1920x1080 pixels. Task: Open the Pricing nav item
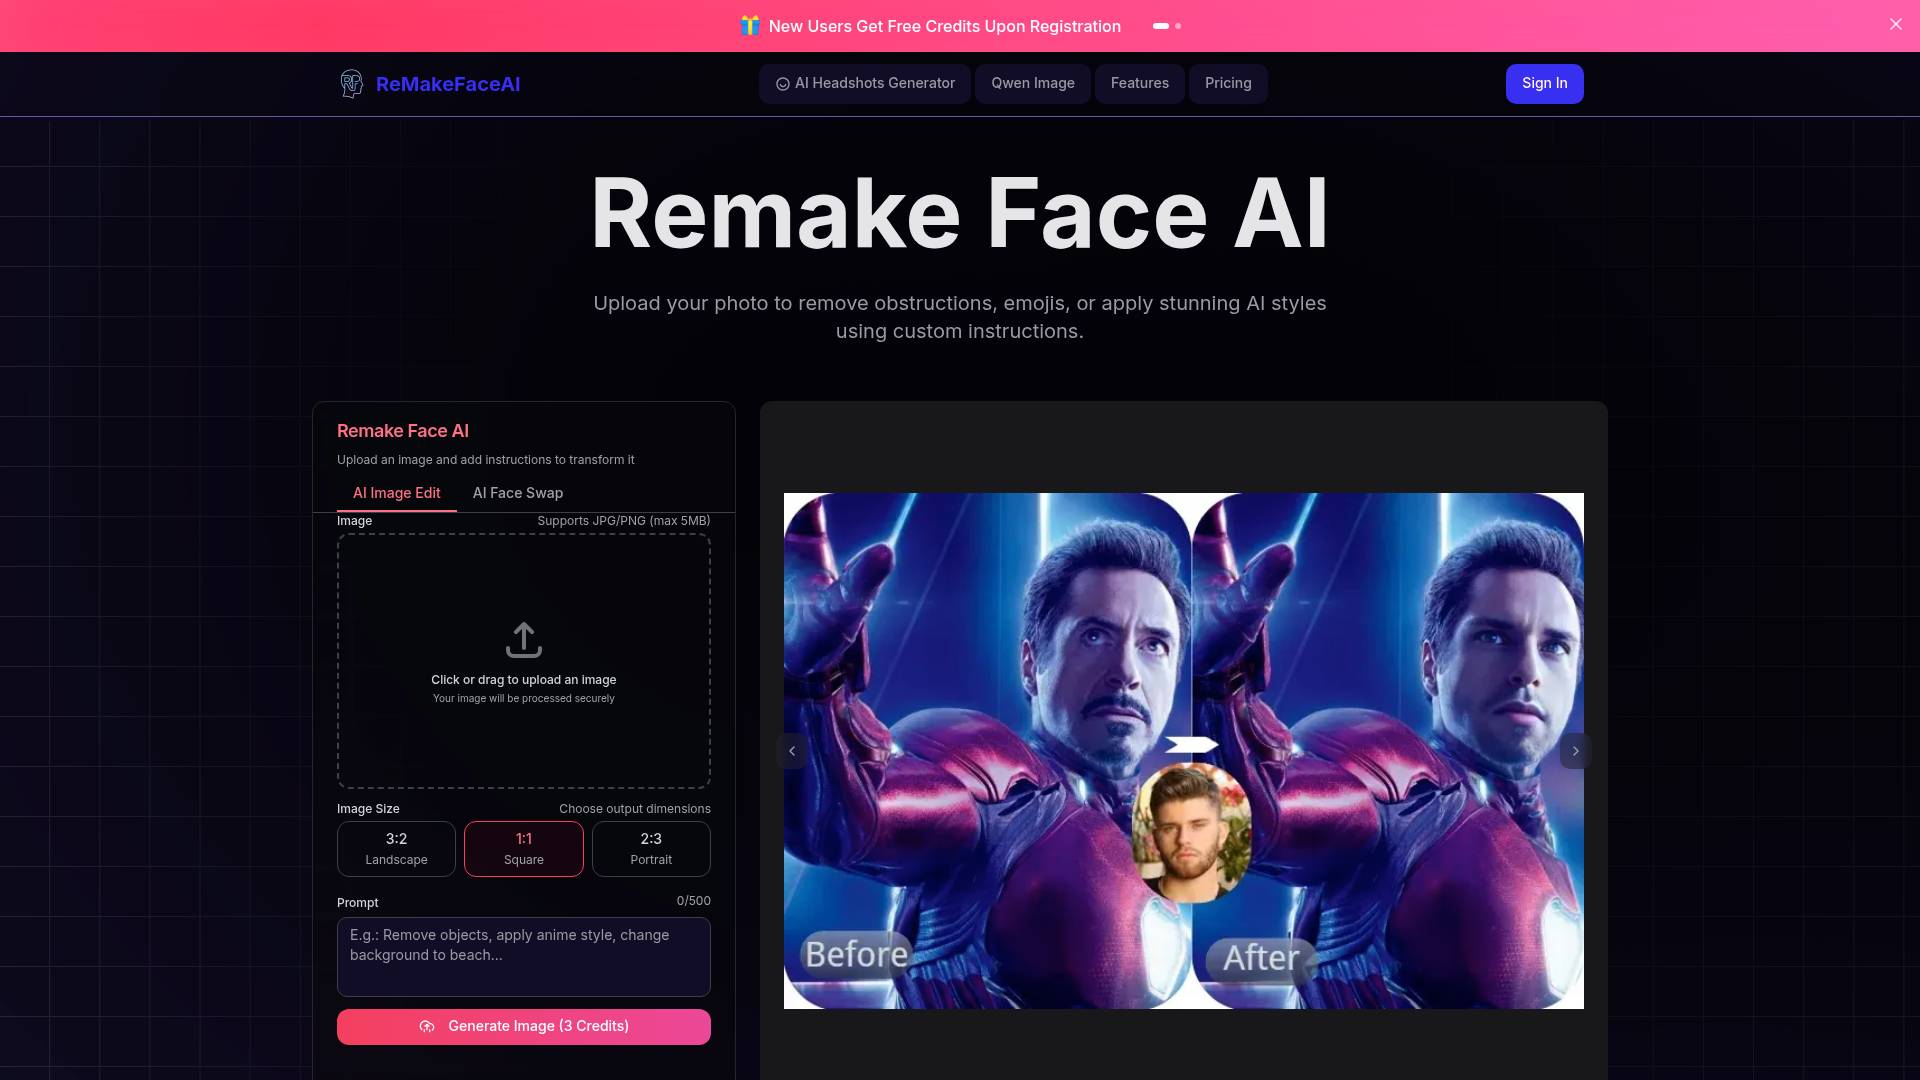click(1228, 84)
